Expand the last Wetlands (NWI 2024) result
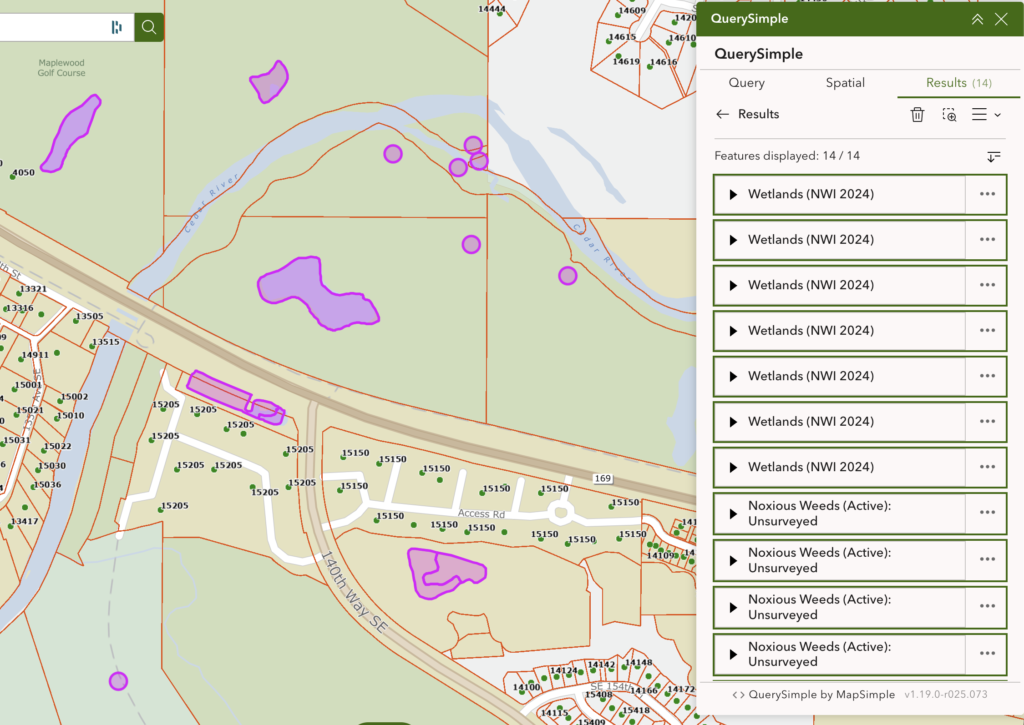 pos(733,467)
